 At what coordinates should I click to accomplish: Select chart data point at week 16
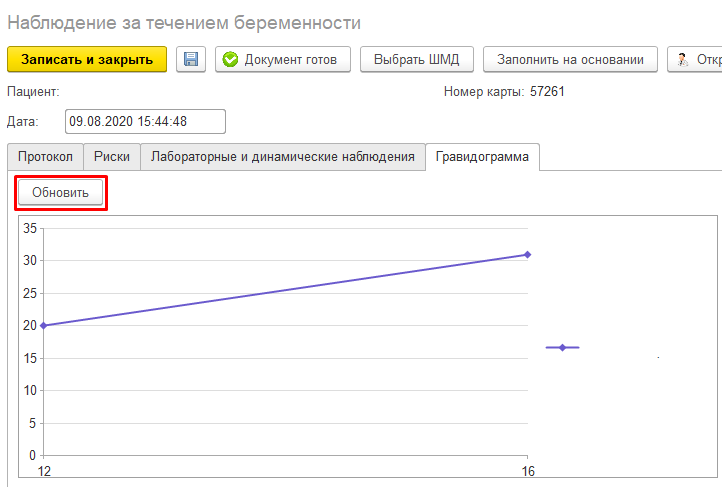click(527, 254)
